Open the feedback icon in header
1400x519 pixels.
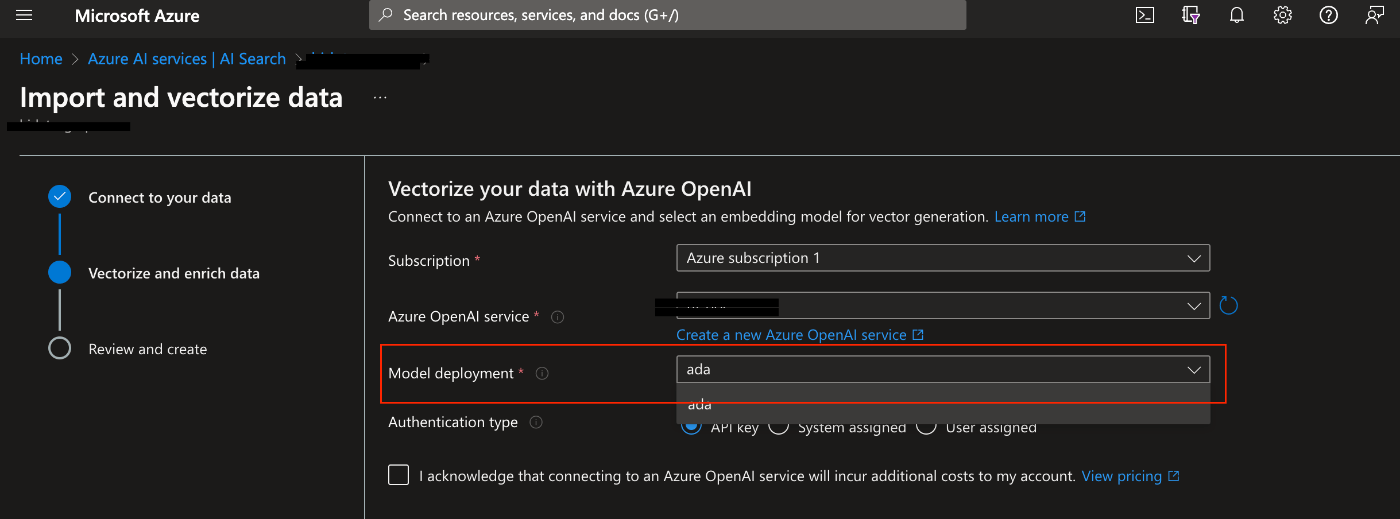(1375, 15)
